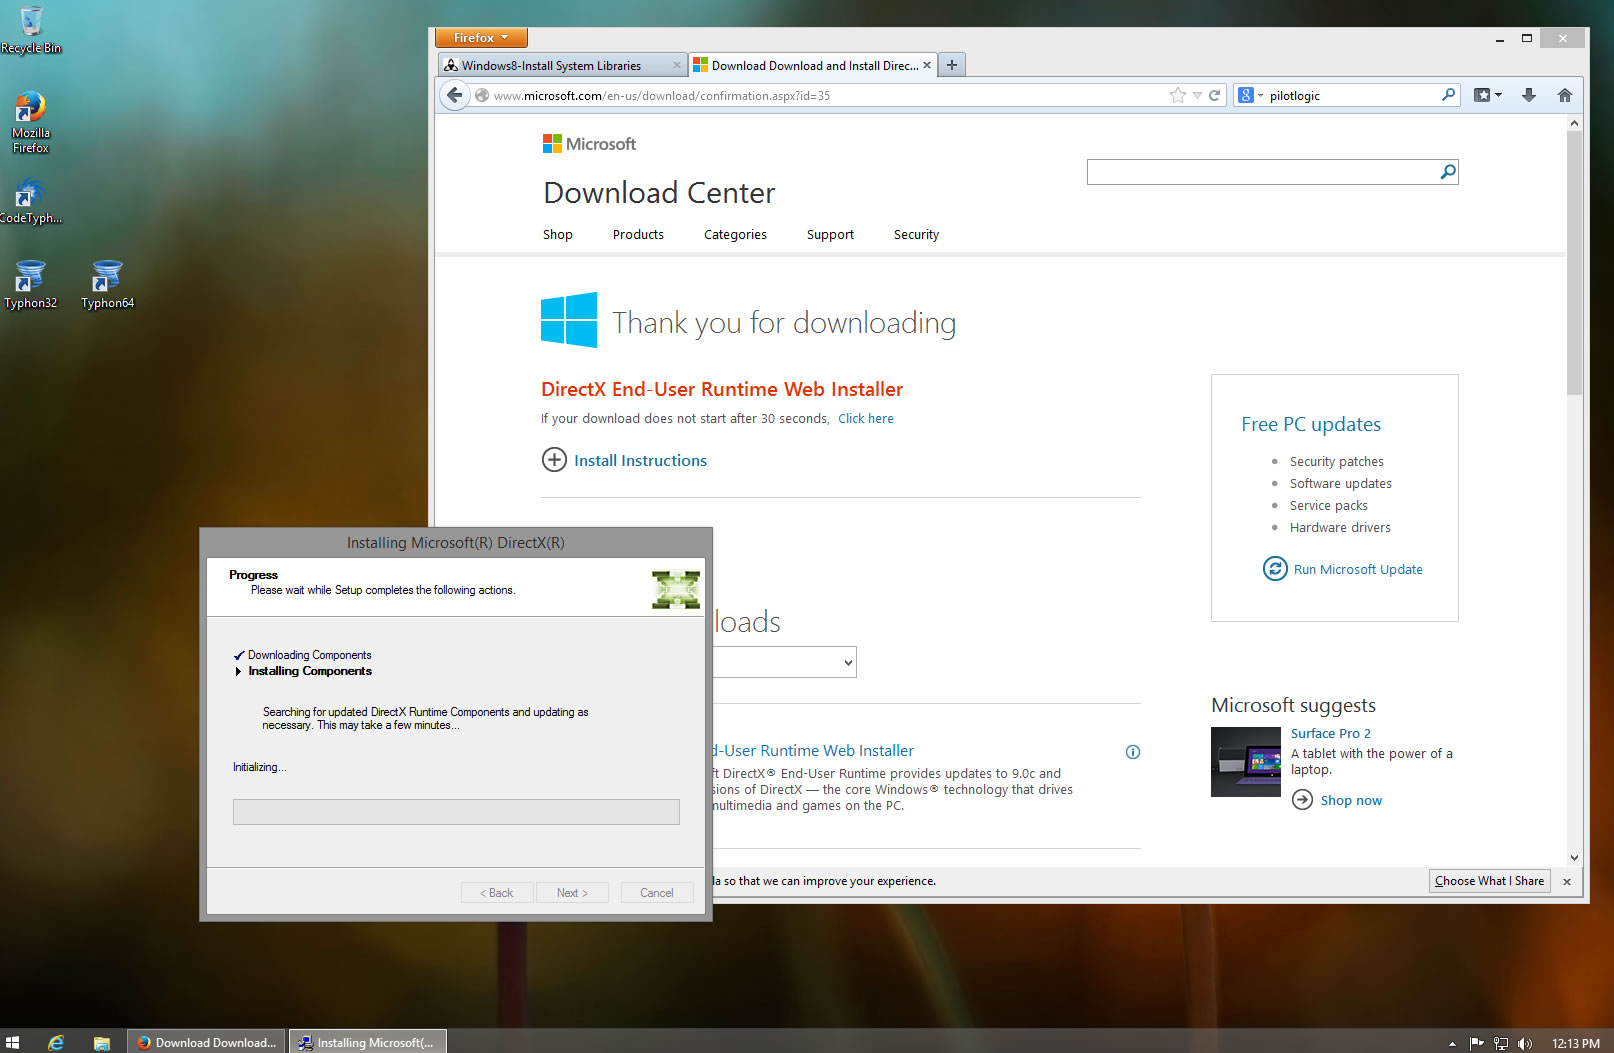This screenshot has width=1614, height=1053.
Task: Click the search magnifier in Firefox search box
Action: click(1448, 95)
